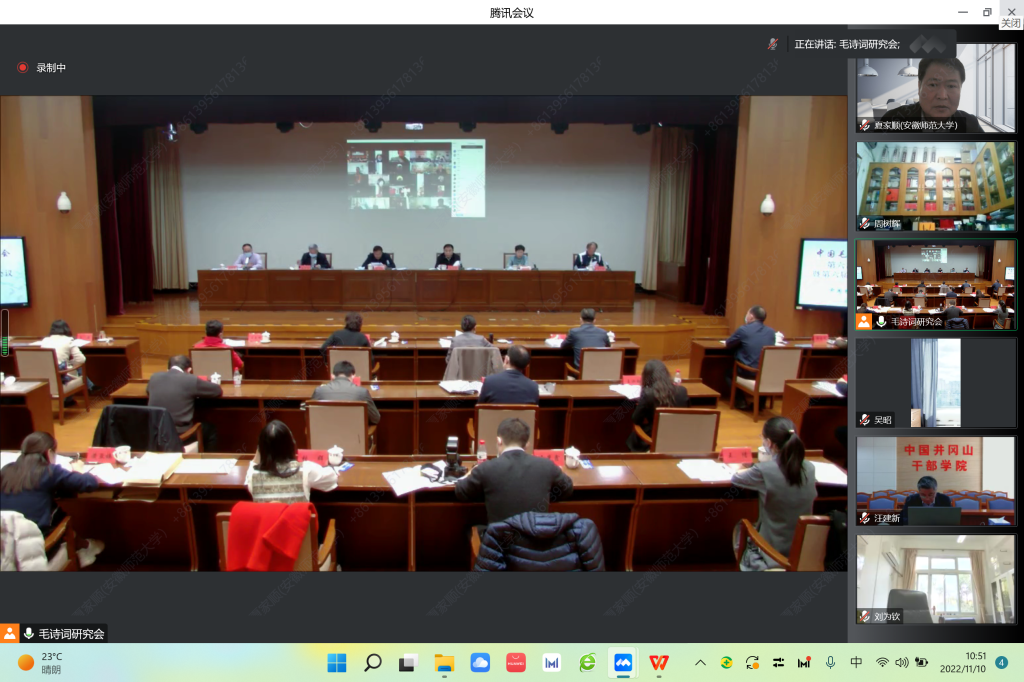Screen dimensions: 1024x682
Task: Click the muted microphone icon beside speaker status
Action: click(x=773, y=44)
